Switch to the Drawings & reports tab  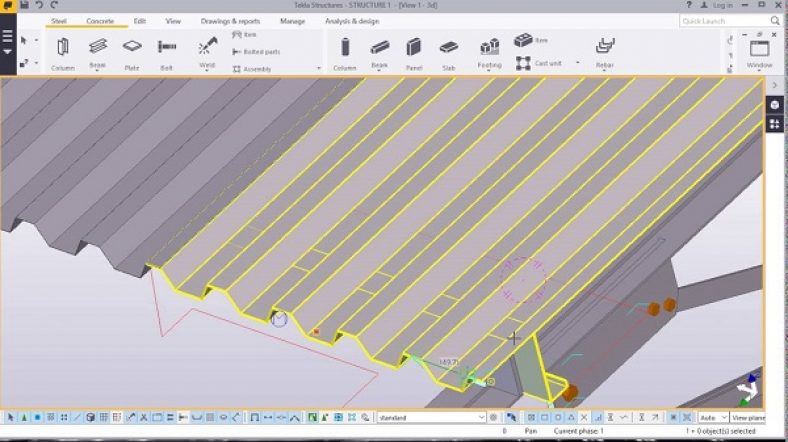[x=230, y=20]
